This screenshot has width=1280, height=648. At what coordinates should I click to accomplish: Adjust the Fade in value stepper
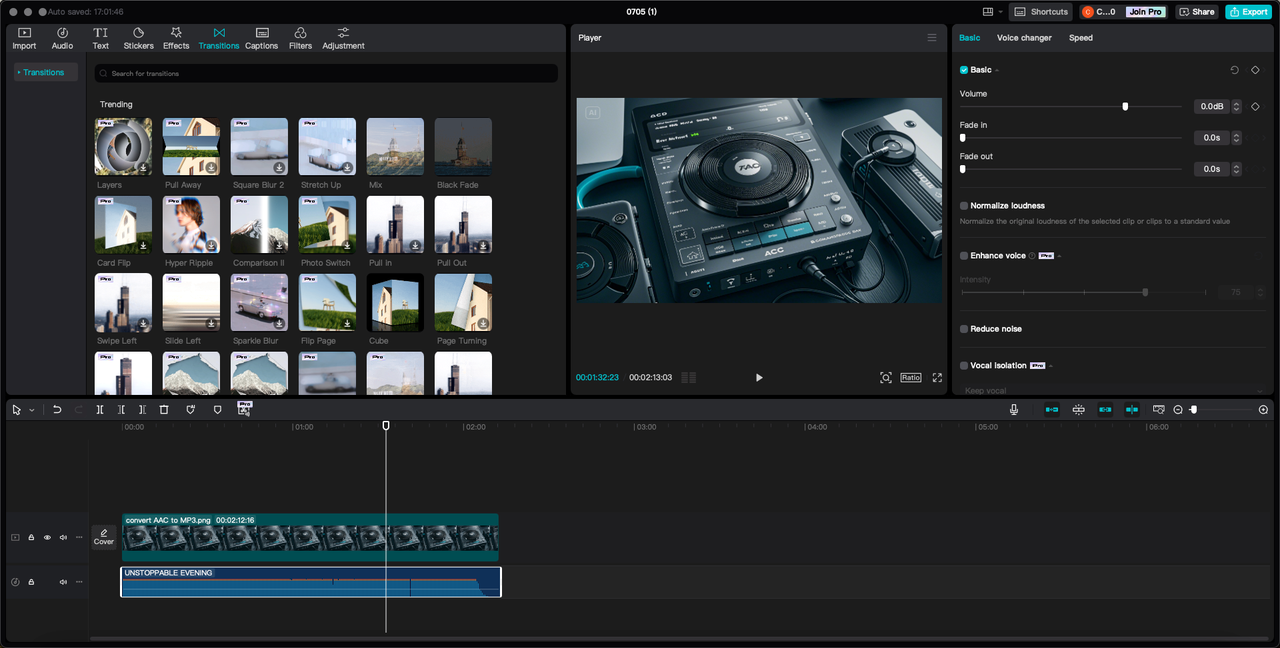1237,138
